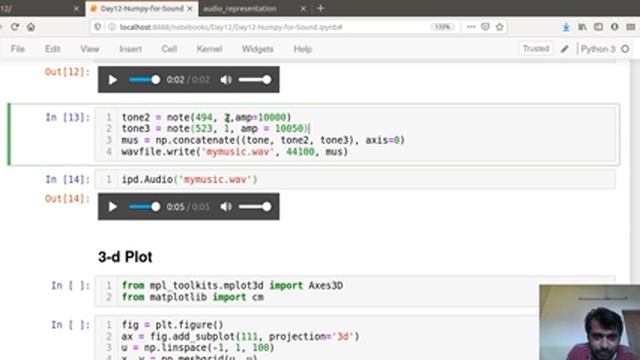Select the In [14] cell prompt
Screen dimensions: 640x360
[x=68, y=180]
